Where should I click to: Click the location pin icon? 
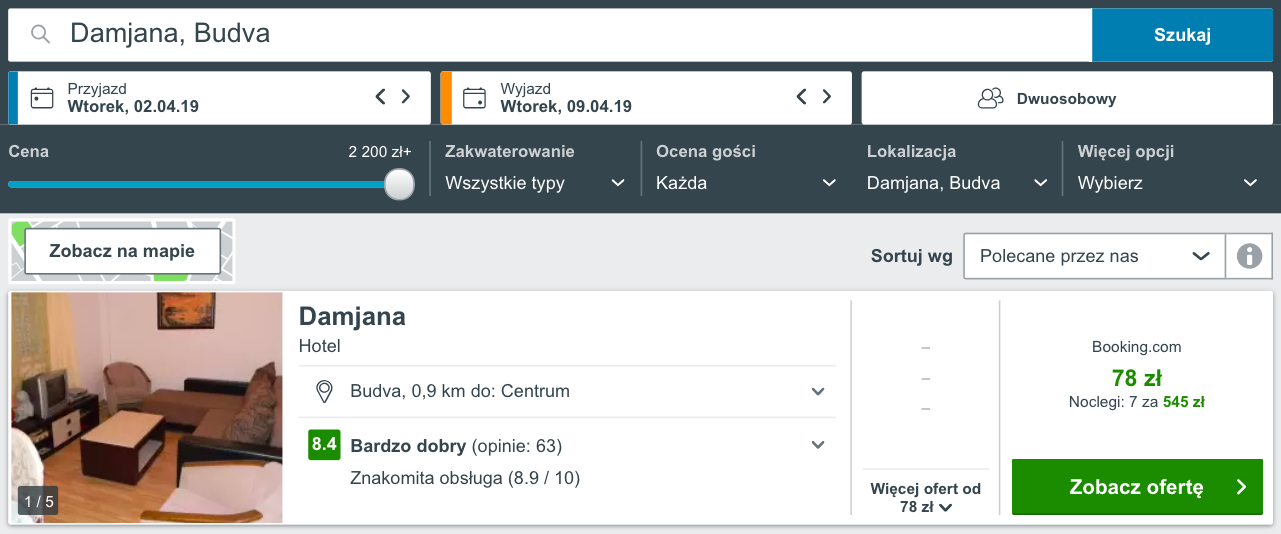coord(324,391)
